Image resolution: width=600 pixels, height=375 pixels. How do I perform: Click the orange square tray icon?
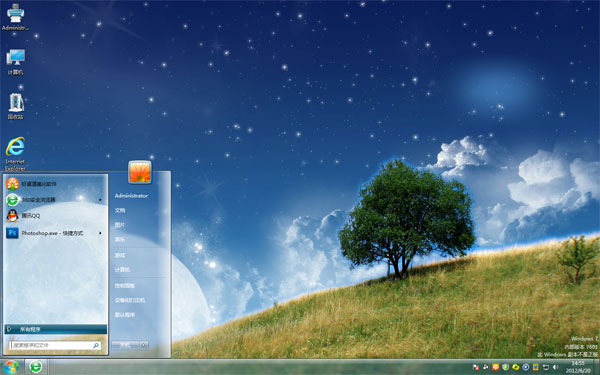496,367
